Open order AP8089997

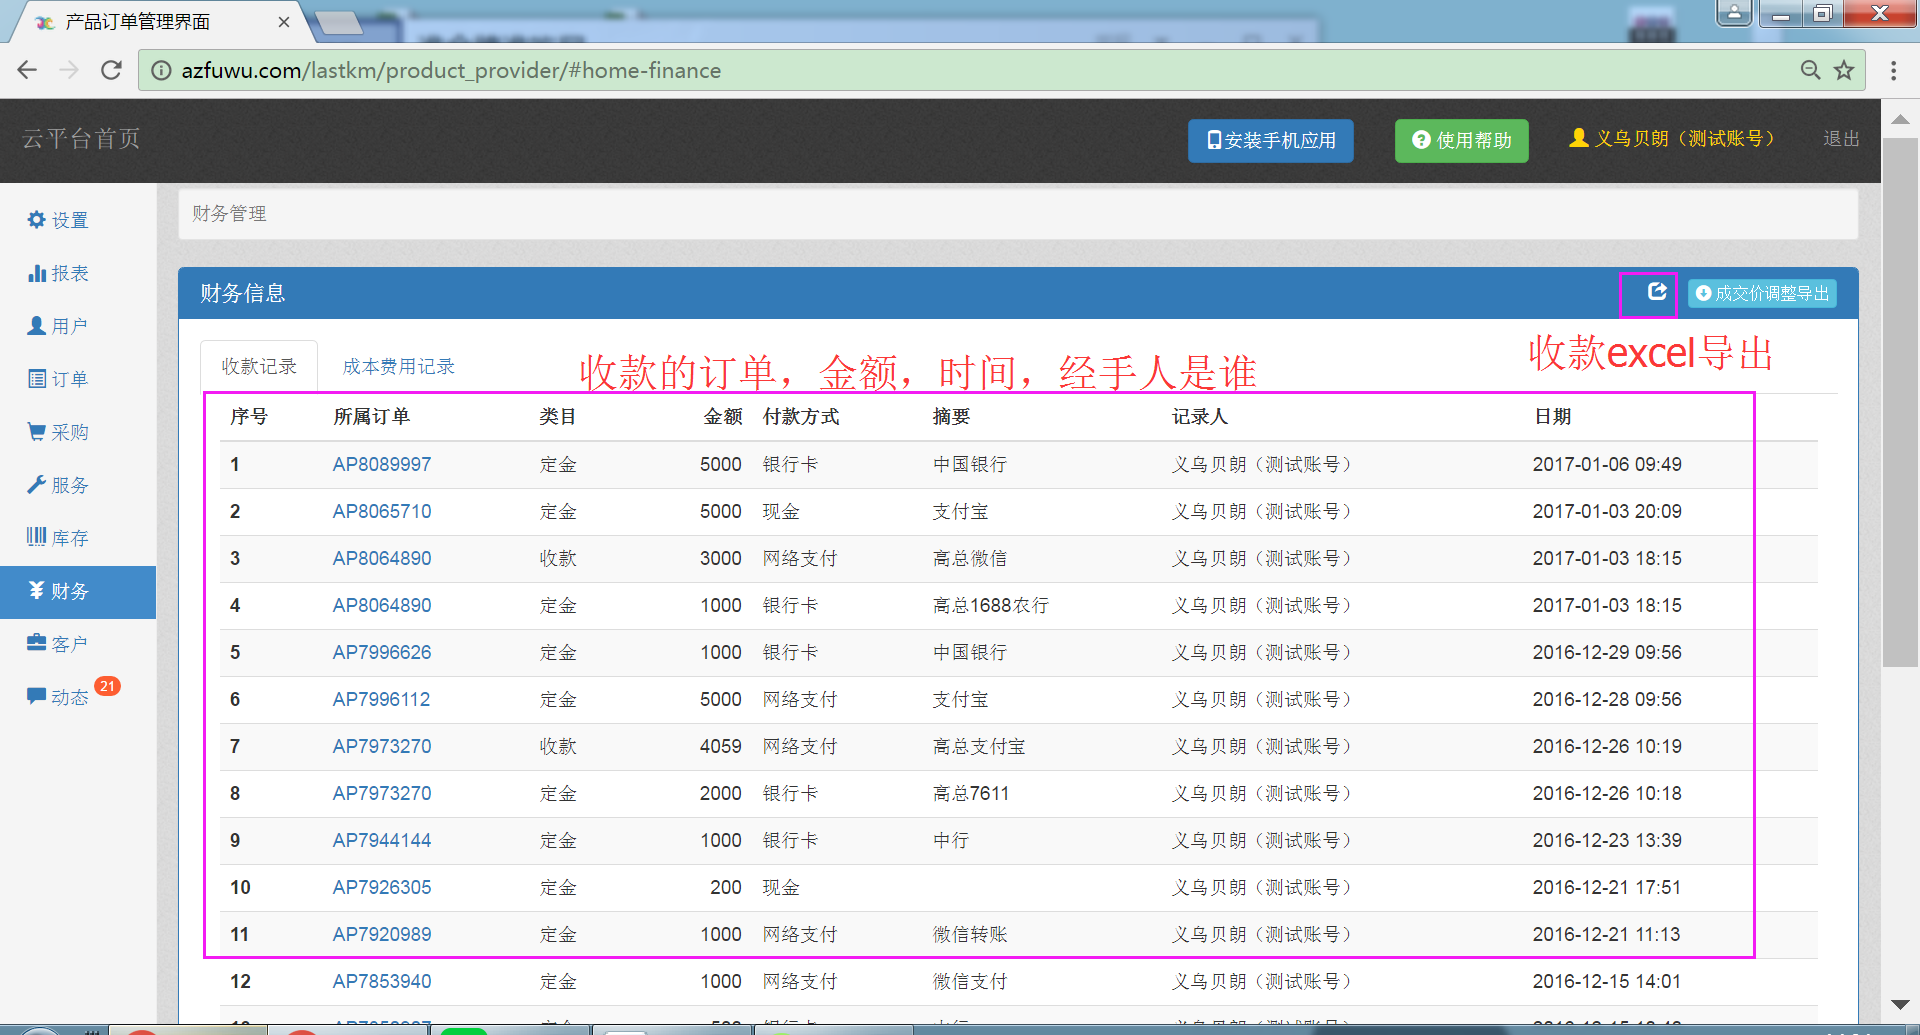click(382, 464)
